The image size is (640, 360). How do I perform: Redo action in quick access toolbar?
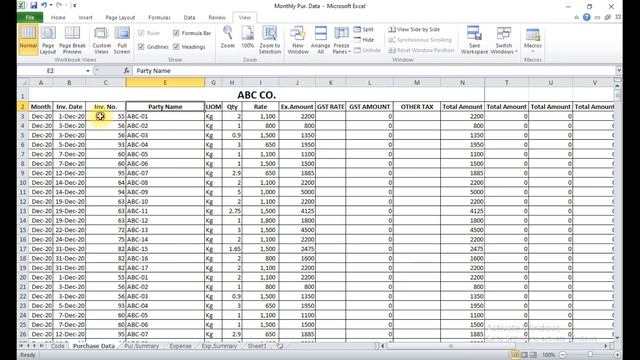coord(59,5)
